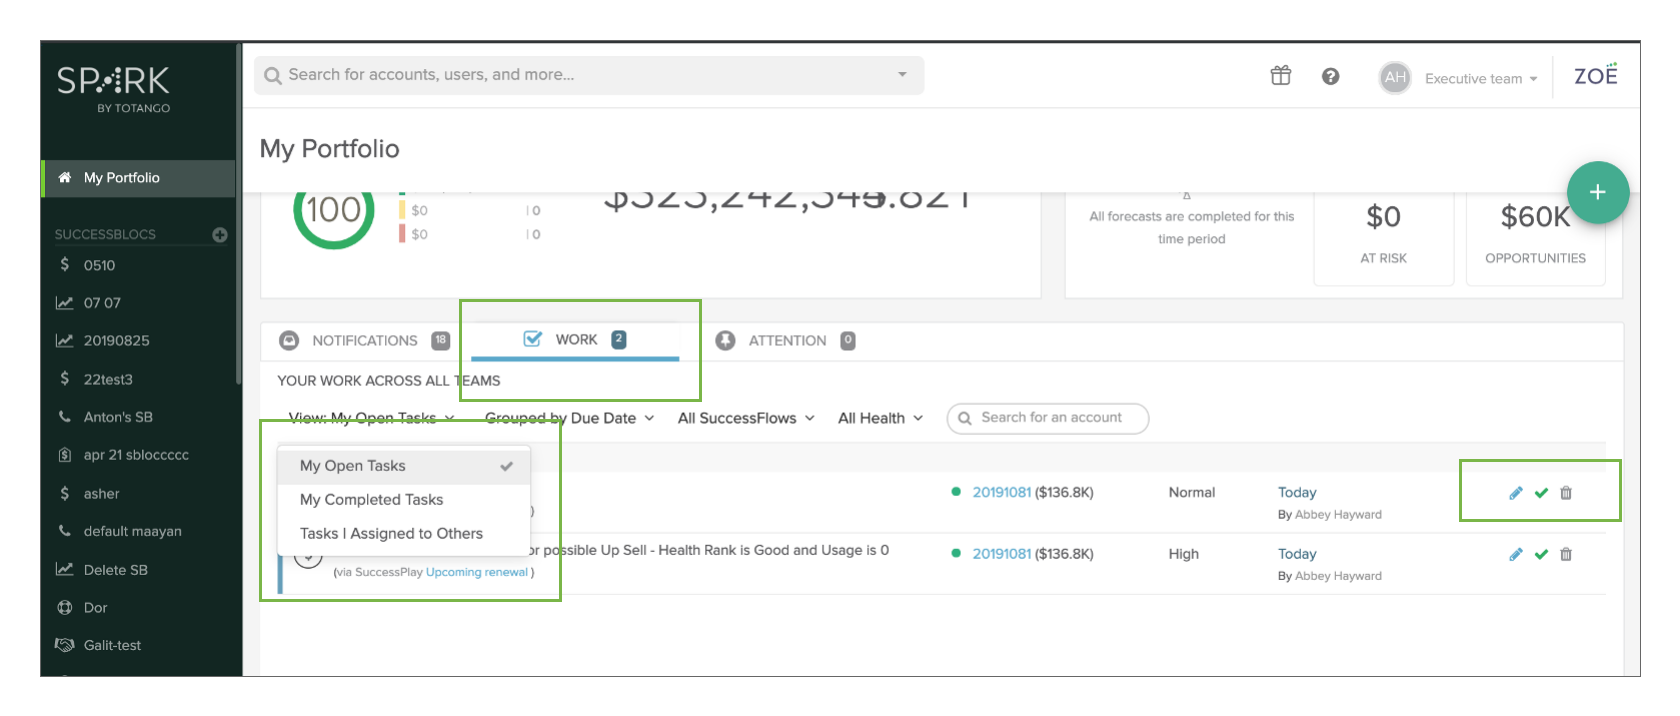
Task: Click the sidebar scrollbar
Action: (238, 215)
